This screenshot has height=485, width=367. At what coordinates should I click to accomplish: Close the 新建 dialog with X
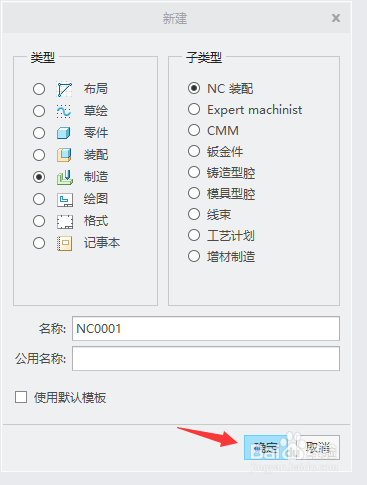tap(336, 18)
